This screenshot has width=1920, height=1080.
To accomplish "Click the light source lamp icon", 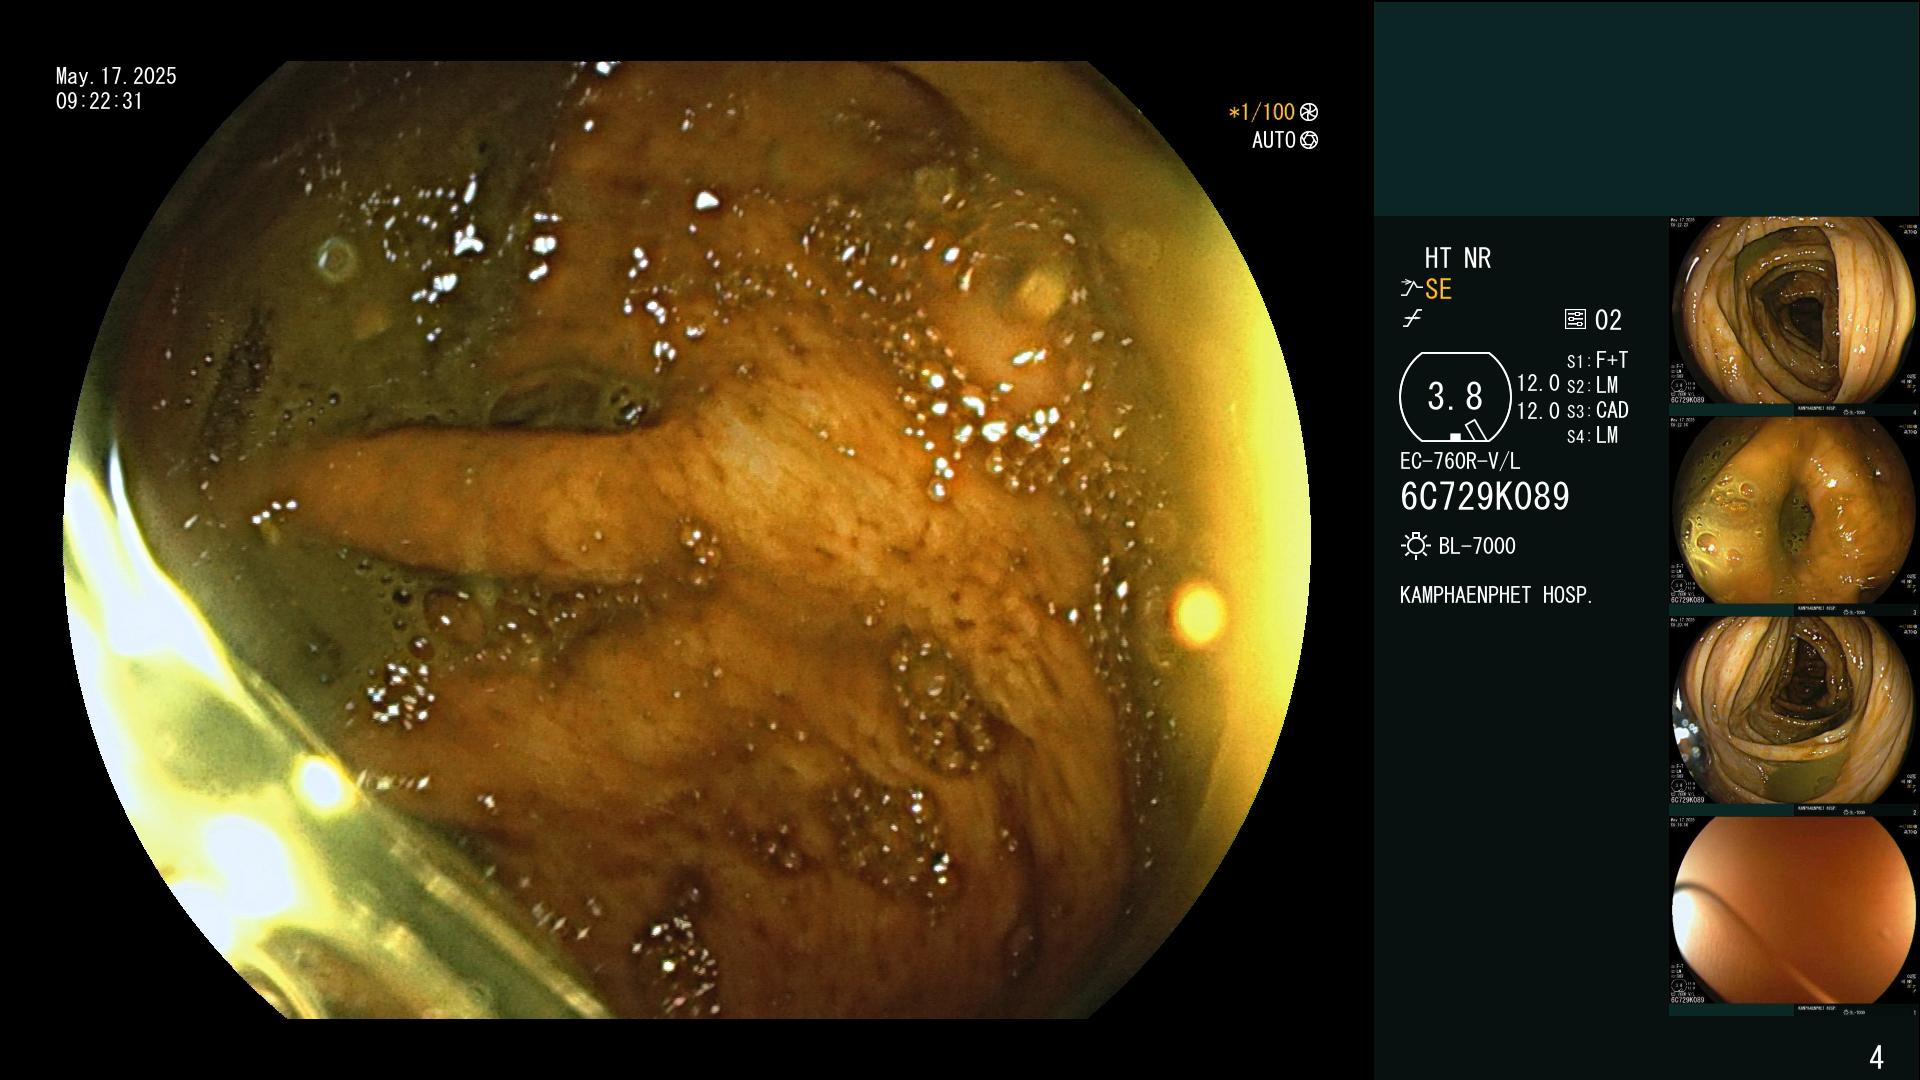I will [x=1415, y=546].
